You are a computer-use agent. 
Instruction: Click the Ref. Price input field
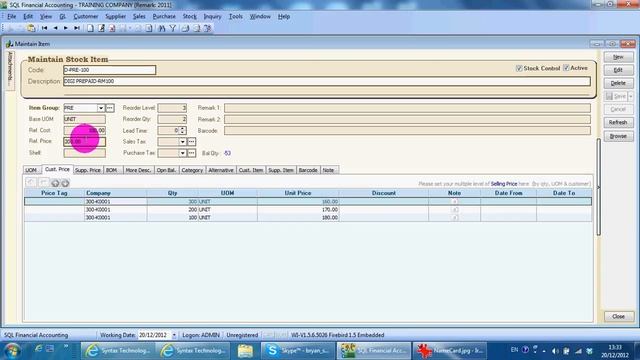(x=84, y=142)
